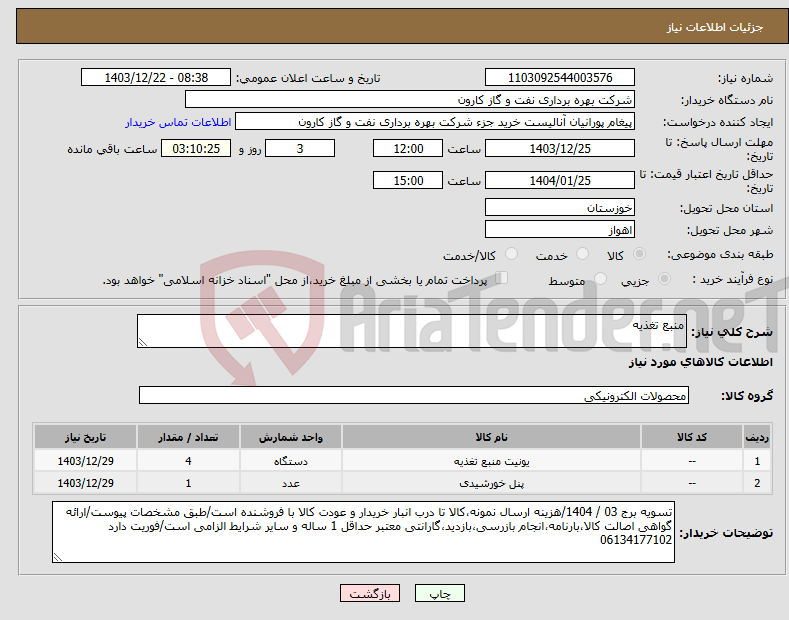789x620 pixels.
Task: Open buyer contact info link اطلاعات تماس خریدار
Action: [178, 122]
